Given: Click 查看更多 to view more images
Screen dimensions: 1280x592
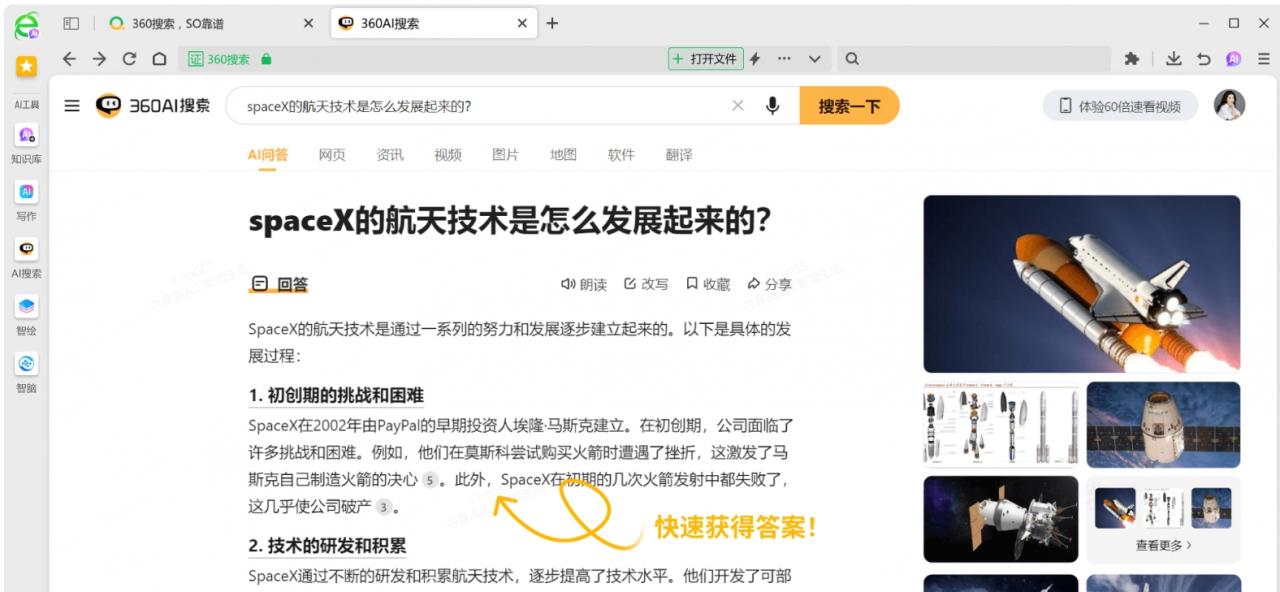Looking at the screenshot, I should tap(1164, 546).
